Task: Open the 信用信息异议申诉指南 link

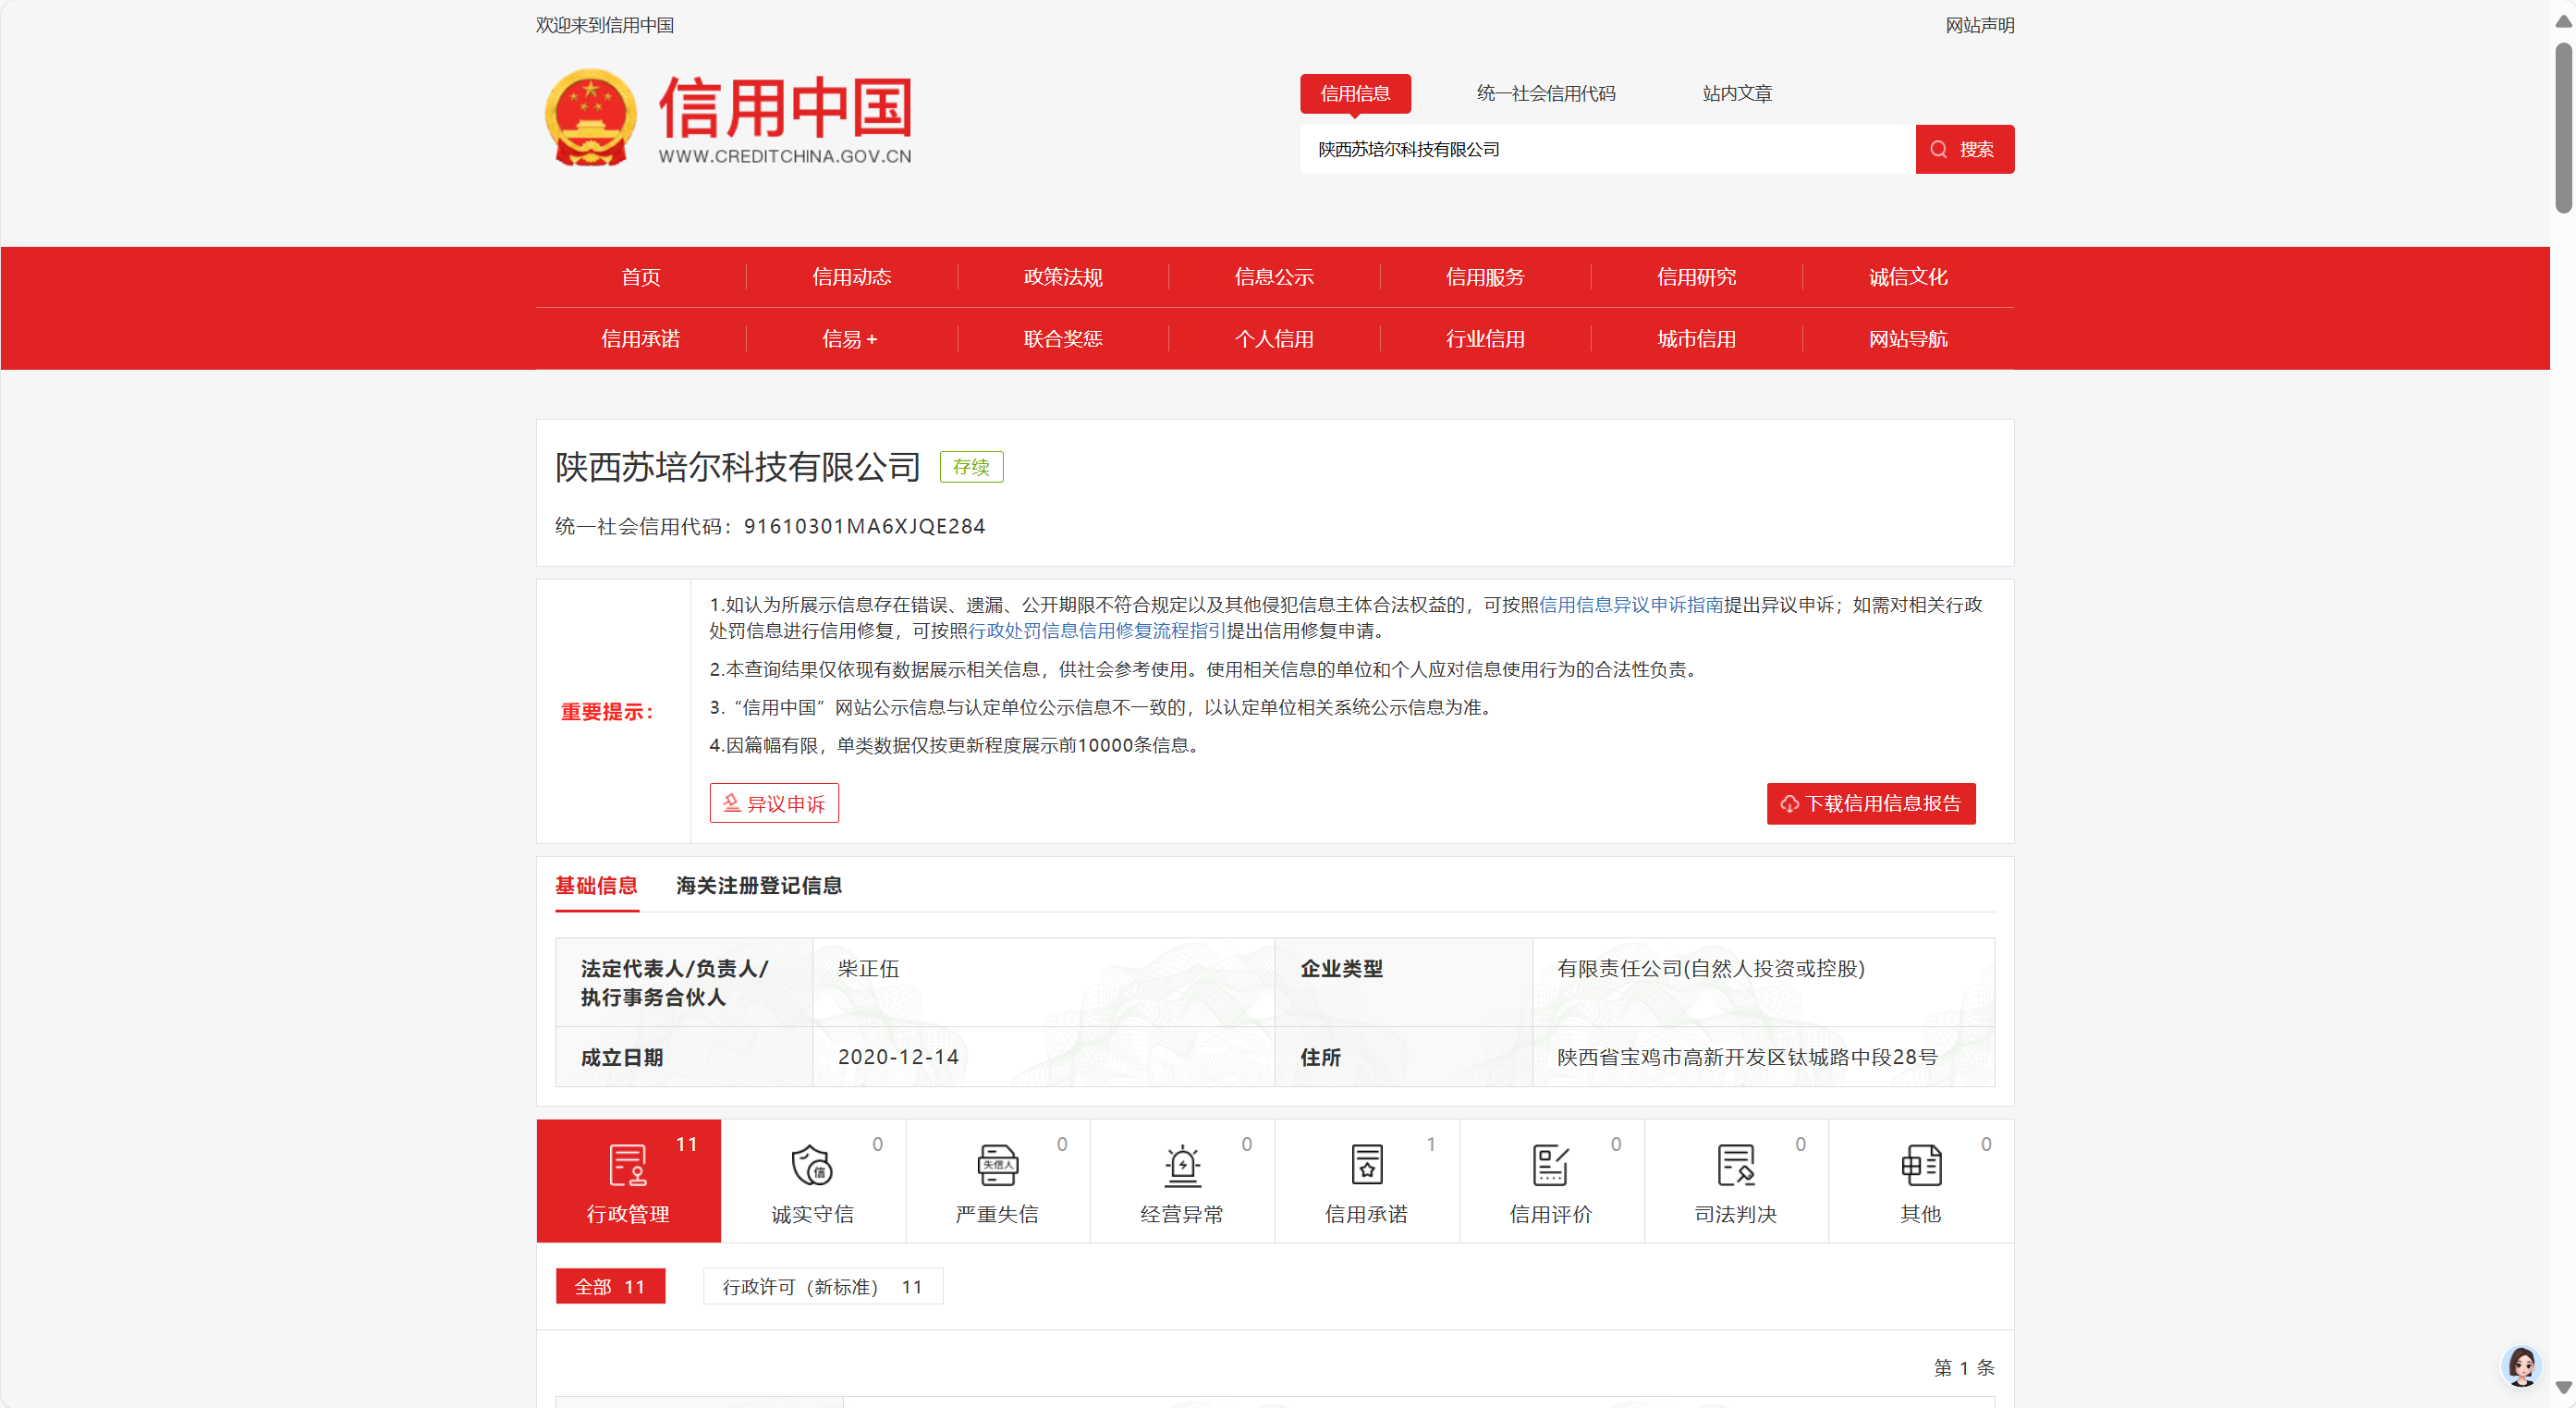Action: (1630, 604)
